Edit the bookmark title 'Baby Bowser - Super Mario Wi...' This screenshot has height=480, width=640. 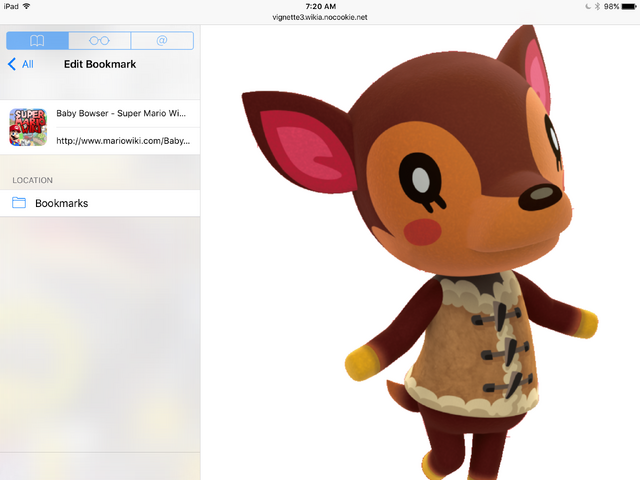coord(121,113)
